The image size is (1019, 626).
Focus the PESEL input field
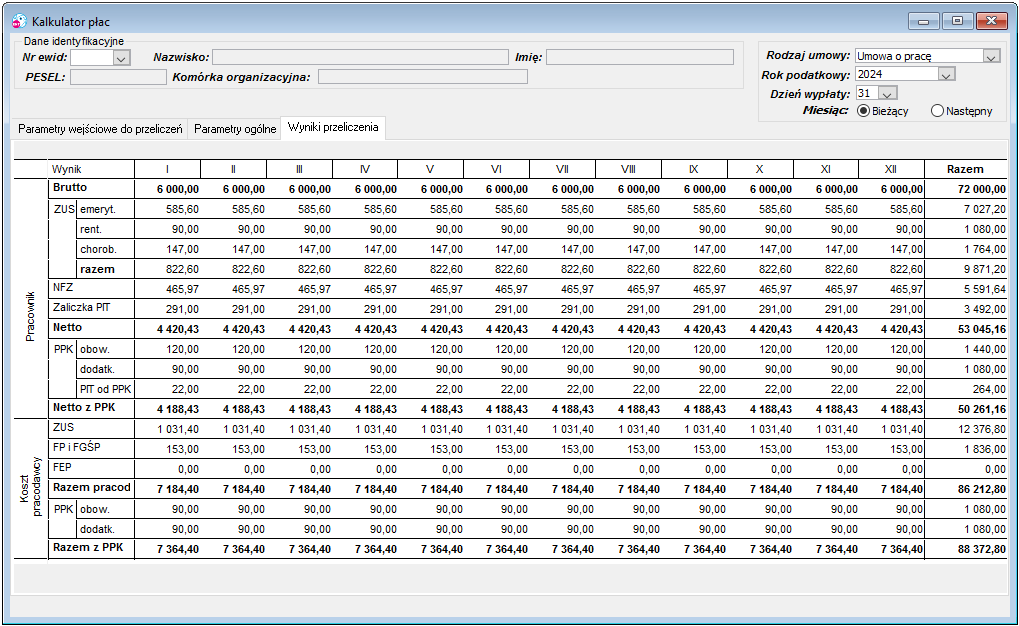tap(118, 77)
